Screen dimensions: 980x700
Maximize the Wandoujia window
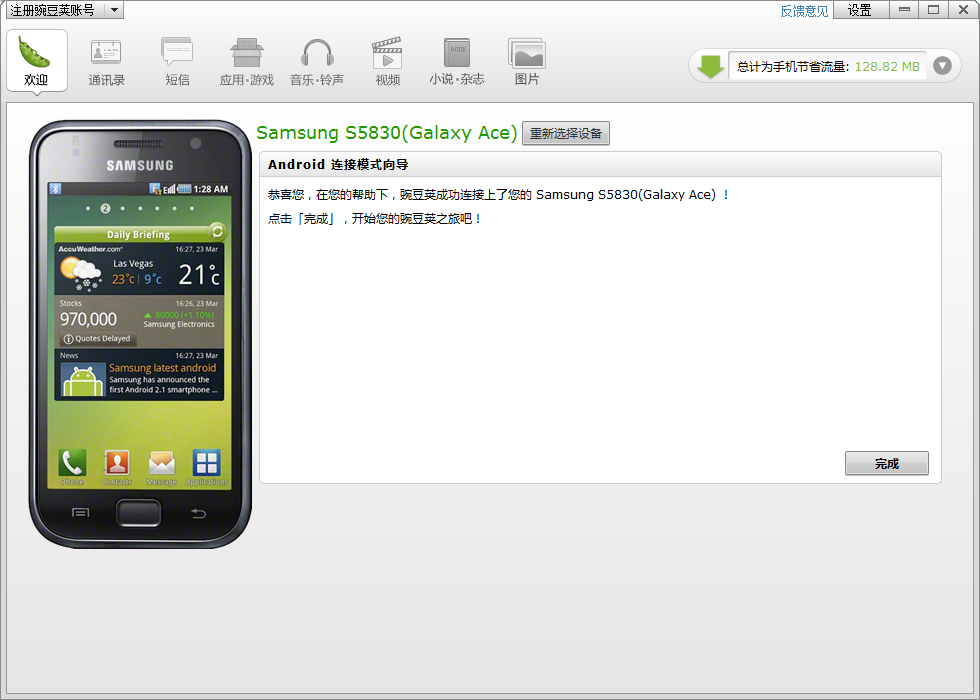coord(934,10)
